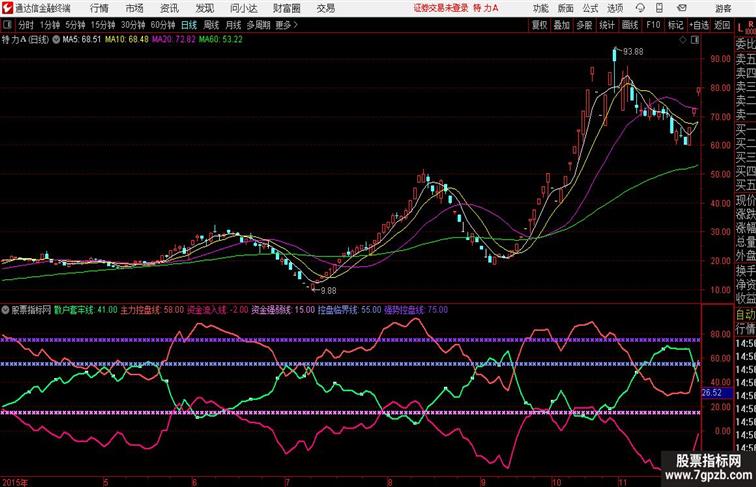Viewport: 756px width, 487px height.
Task: Click the round dropdown icon beside 特力A (日线)
Action: (x=56, y=40)
